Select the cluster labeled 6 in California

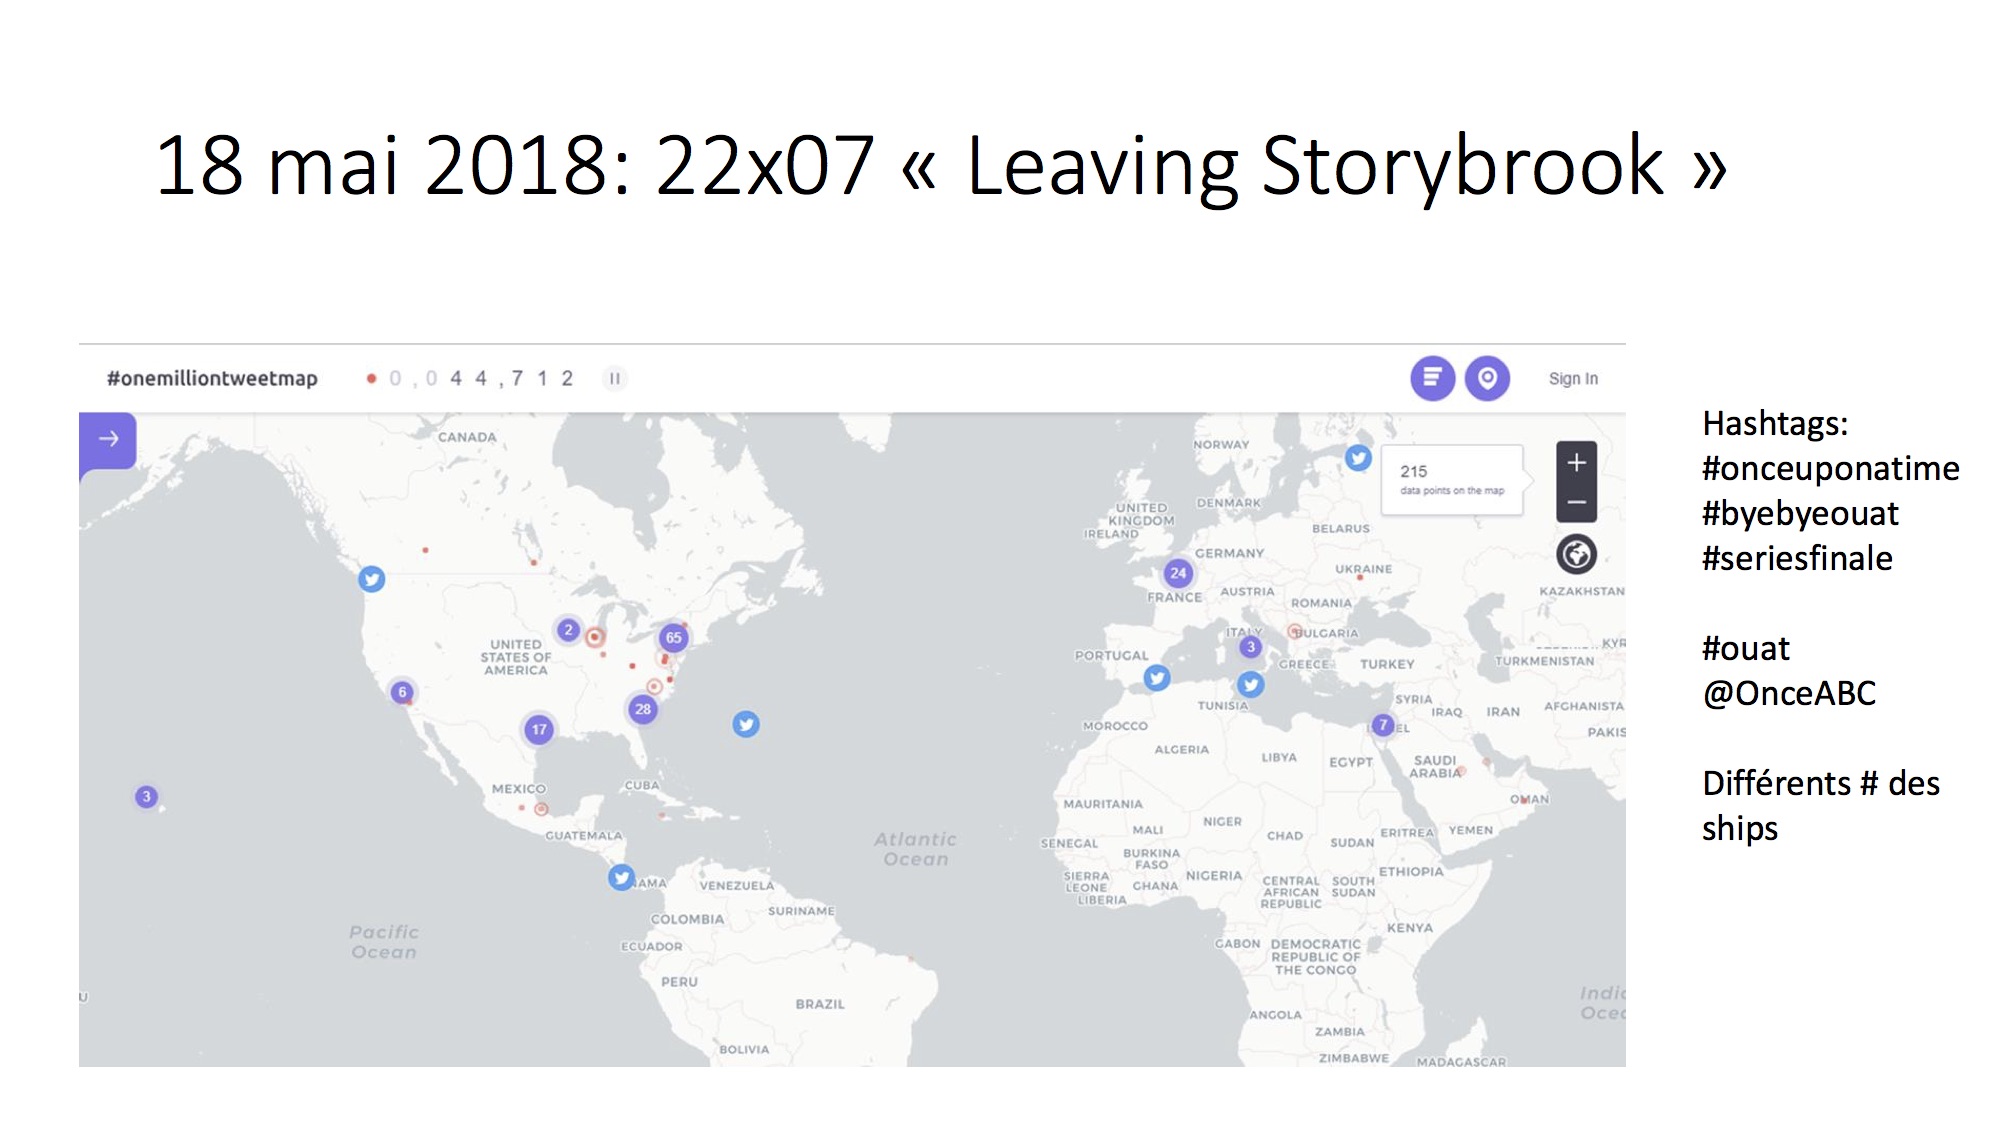tap(402, 692)
